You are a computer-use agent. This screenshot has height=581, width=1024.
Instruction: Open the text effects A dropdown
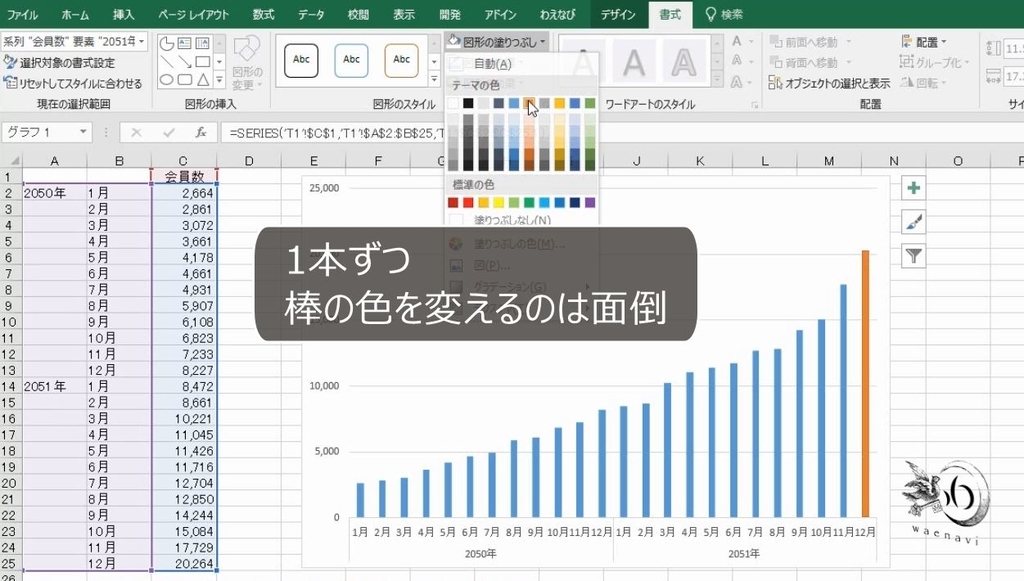[743, 82]
